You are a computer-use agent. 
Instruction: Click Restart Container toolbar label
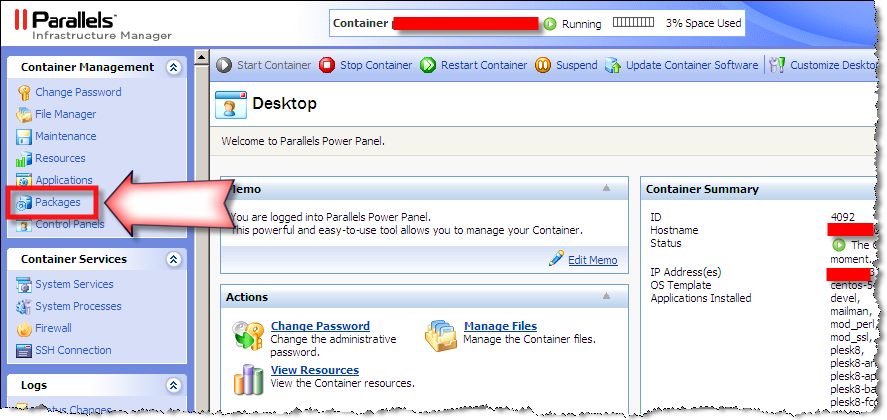(x=484, y=65)
